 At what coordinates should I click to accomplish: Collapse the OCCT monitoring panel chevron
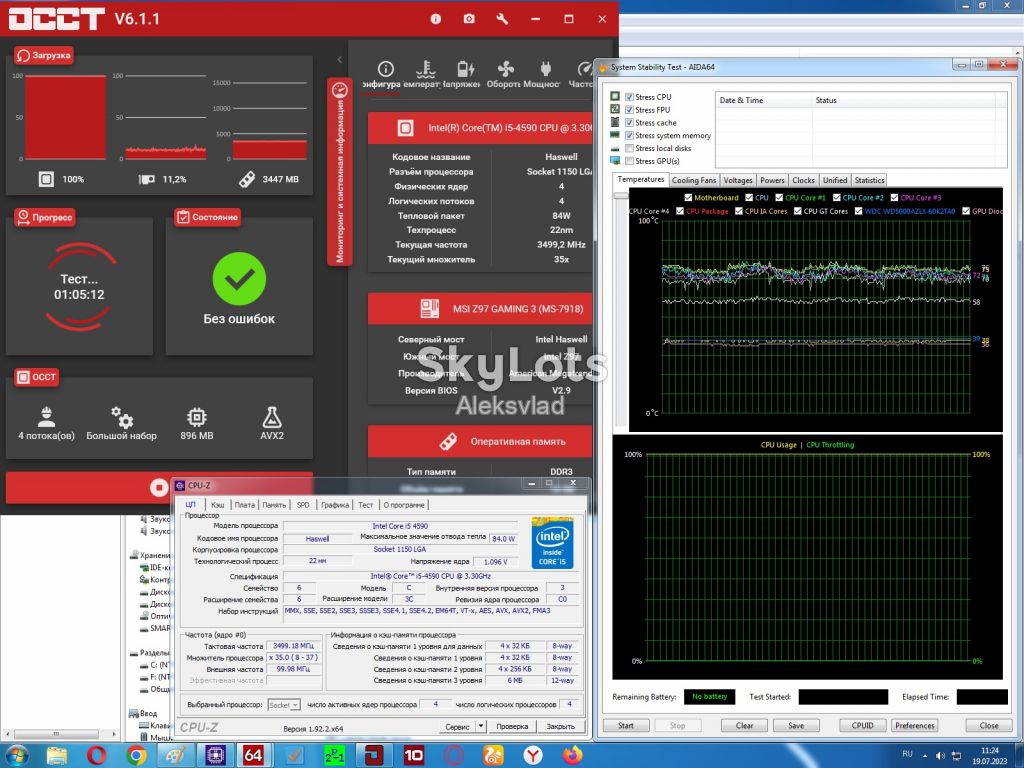[x=340, y=59]
